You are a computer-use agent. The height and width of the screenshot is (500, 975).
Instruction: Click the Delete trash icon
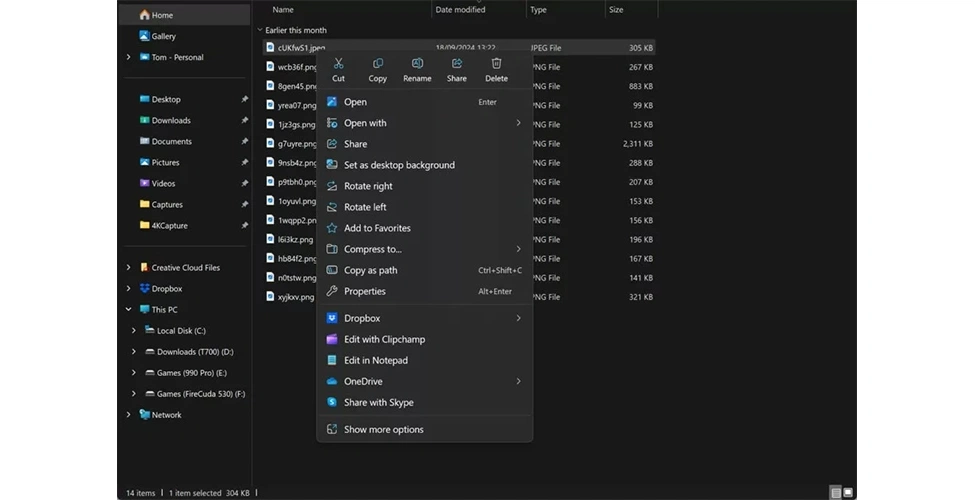point(496,63)
